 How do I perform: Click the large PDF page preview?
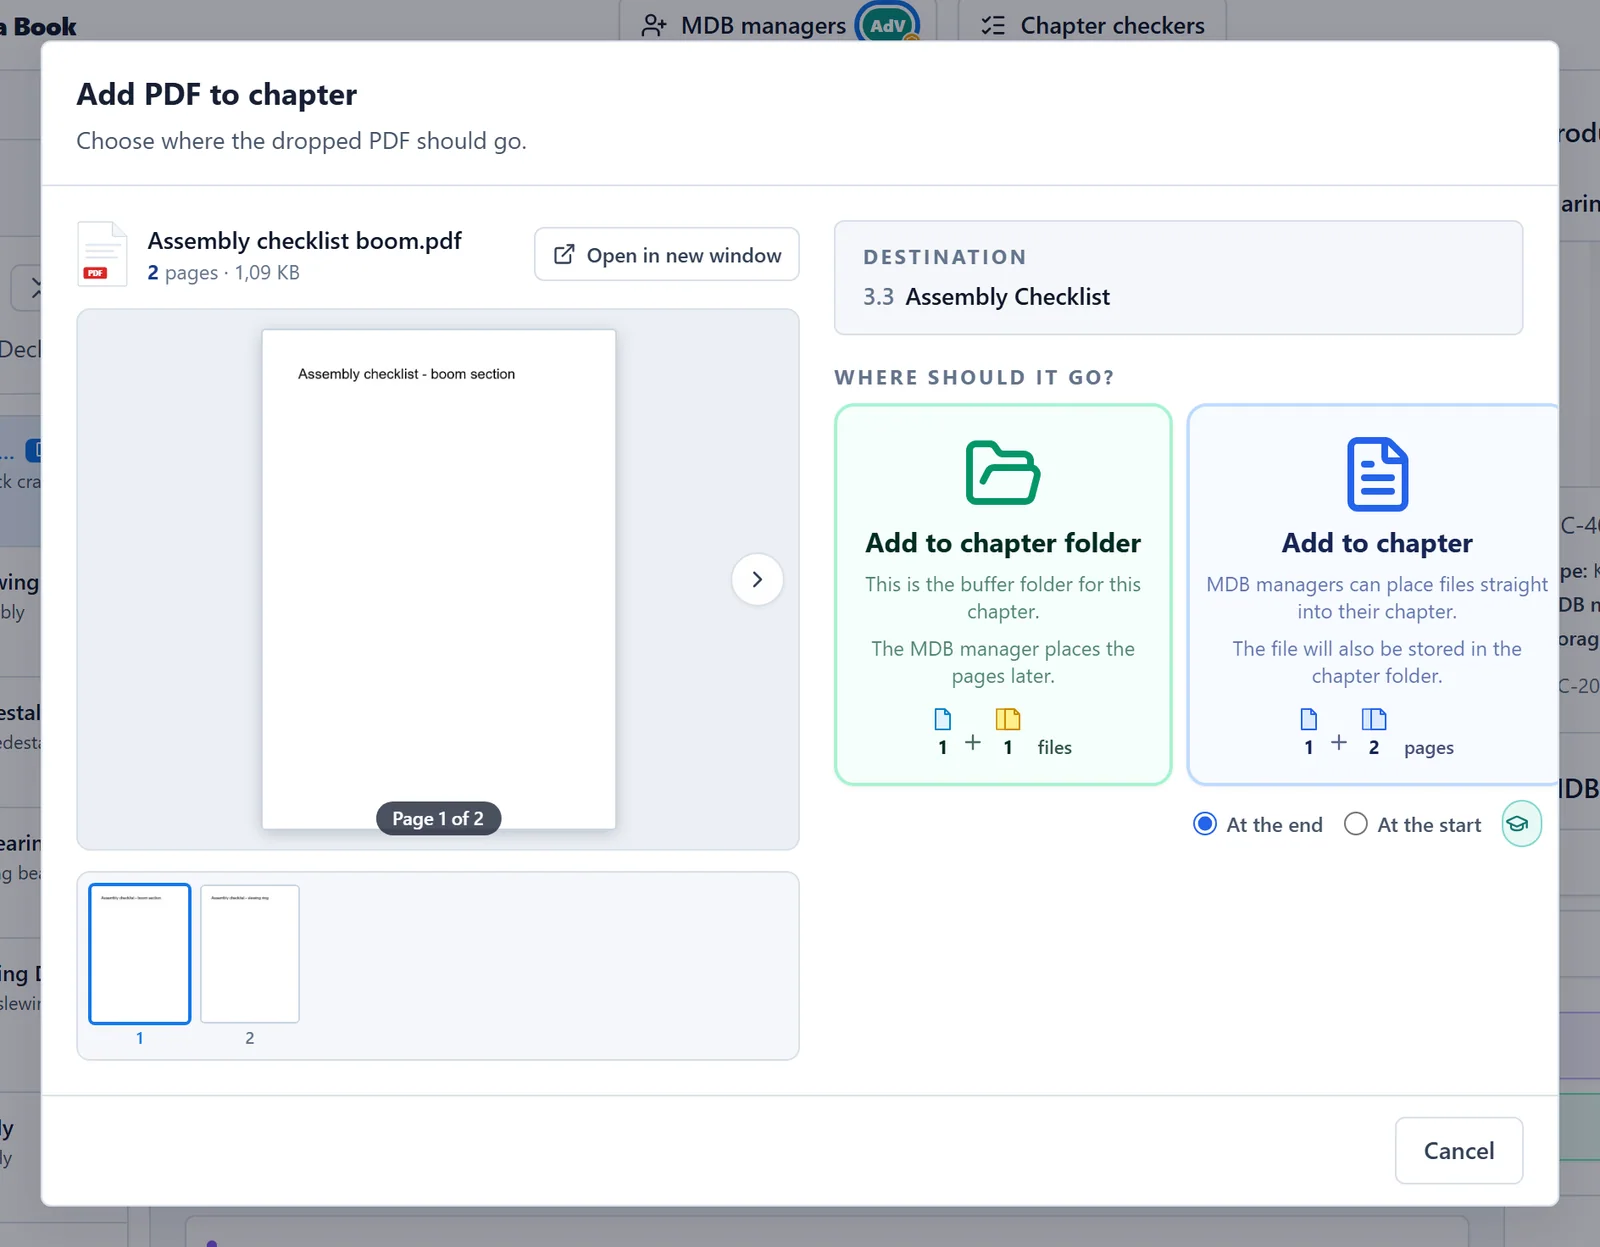click(x=439, y=579)
